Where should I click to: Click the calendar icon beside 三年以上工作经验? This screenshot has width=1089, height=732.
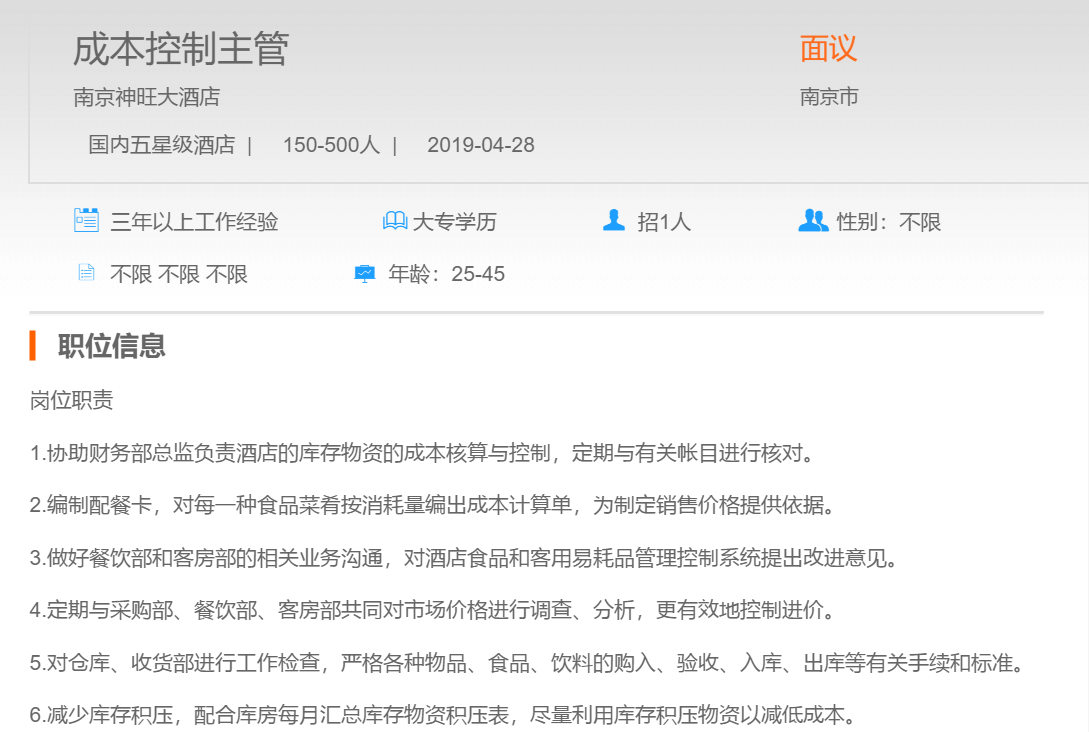pyautogui.click(x=86, y=220)
